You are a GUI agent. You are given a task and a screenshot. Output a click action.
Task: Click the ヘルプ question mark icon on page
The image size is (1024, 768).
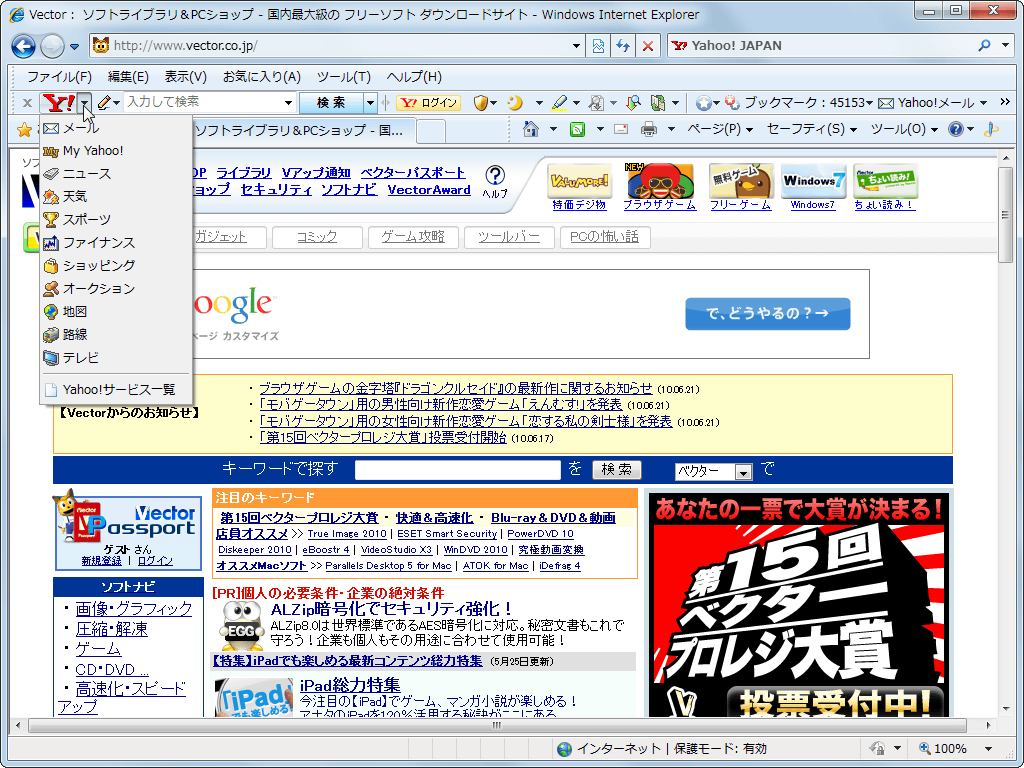point(495,175)
